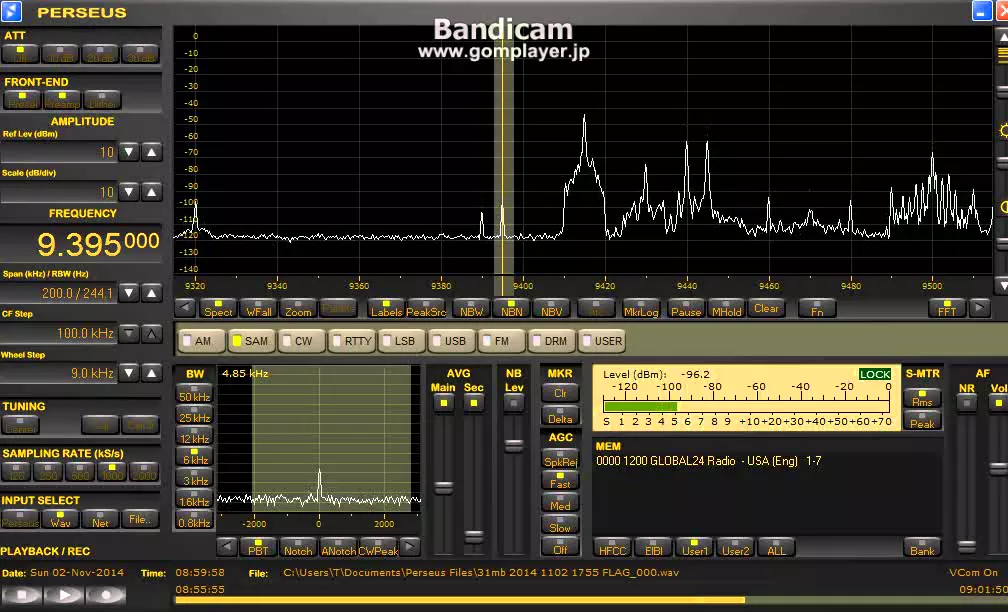The width and height of the screenshot is (1008, 612).
Task: Select USB demodulation mode
Action: click(x=452, y=341)
